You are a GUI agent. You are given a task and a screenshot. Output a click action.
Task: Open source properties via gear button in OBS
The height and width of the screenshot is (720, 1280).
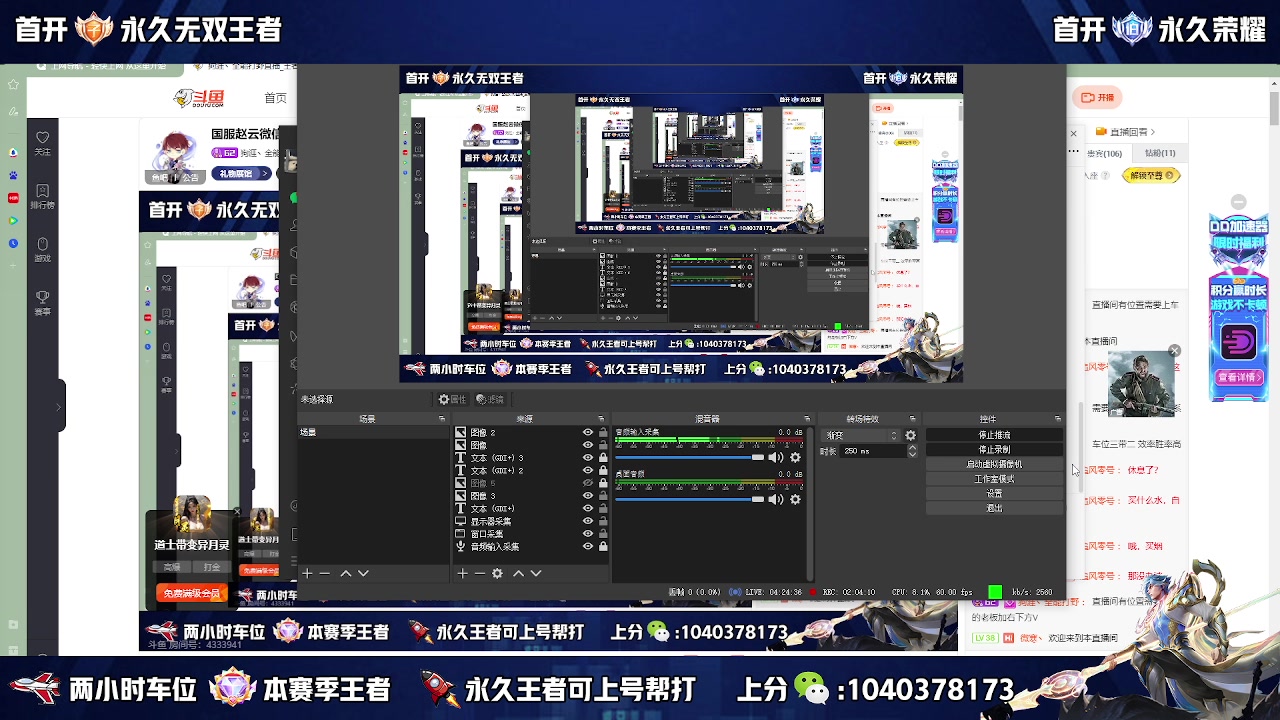click(452, 399)
